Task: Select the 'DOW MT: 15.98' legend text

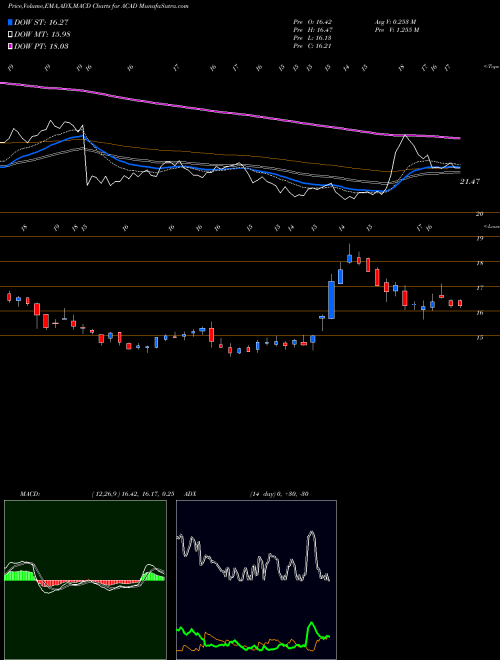Action: click(42, 34)
